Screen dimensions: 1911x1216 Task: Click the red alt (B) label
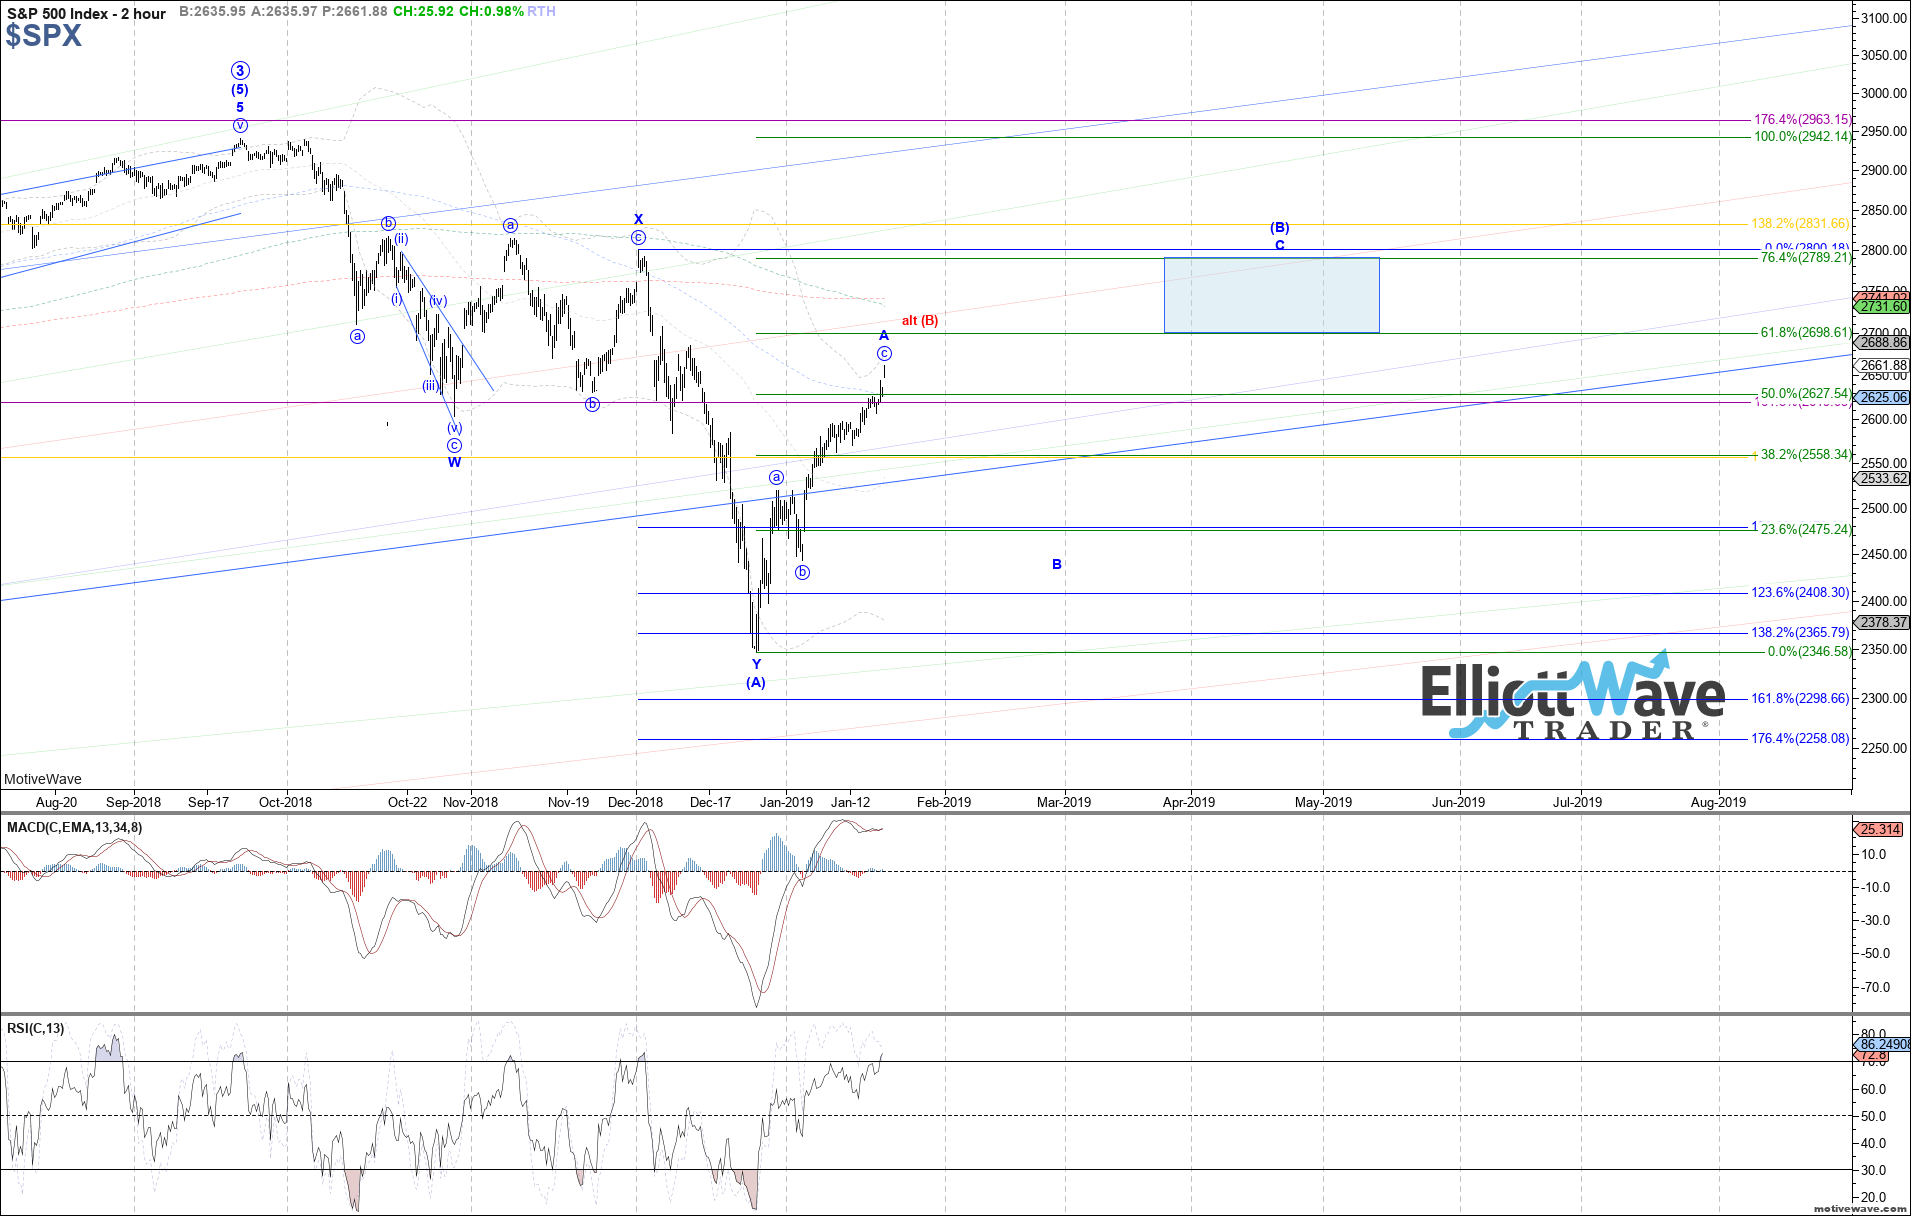[920, 321]
